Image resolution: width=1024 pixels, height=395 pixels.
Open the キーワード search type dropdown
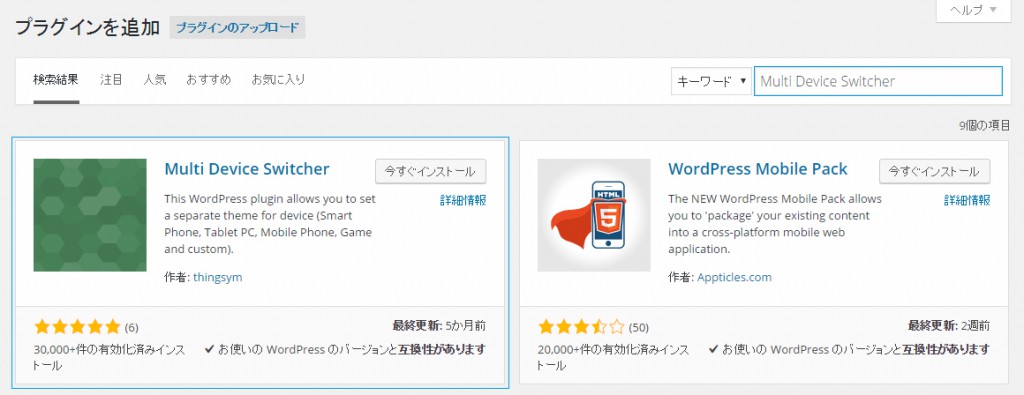tap(711, 82)
